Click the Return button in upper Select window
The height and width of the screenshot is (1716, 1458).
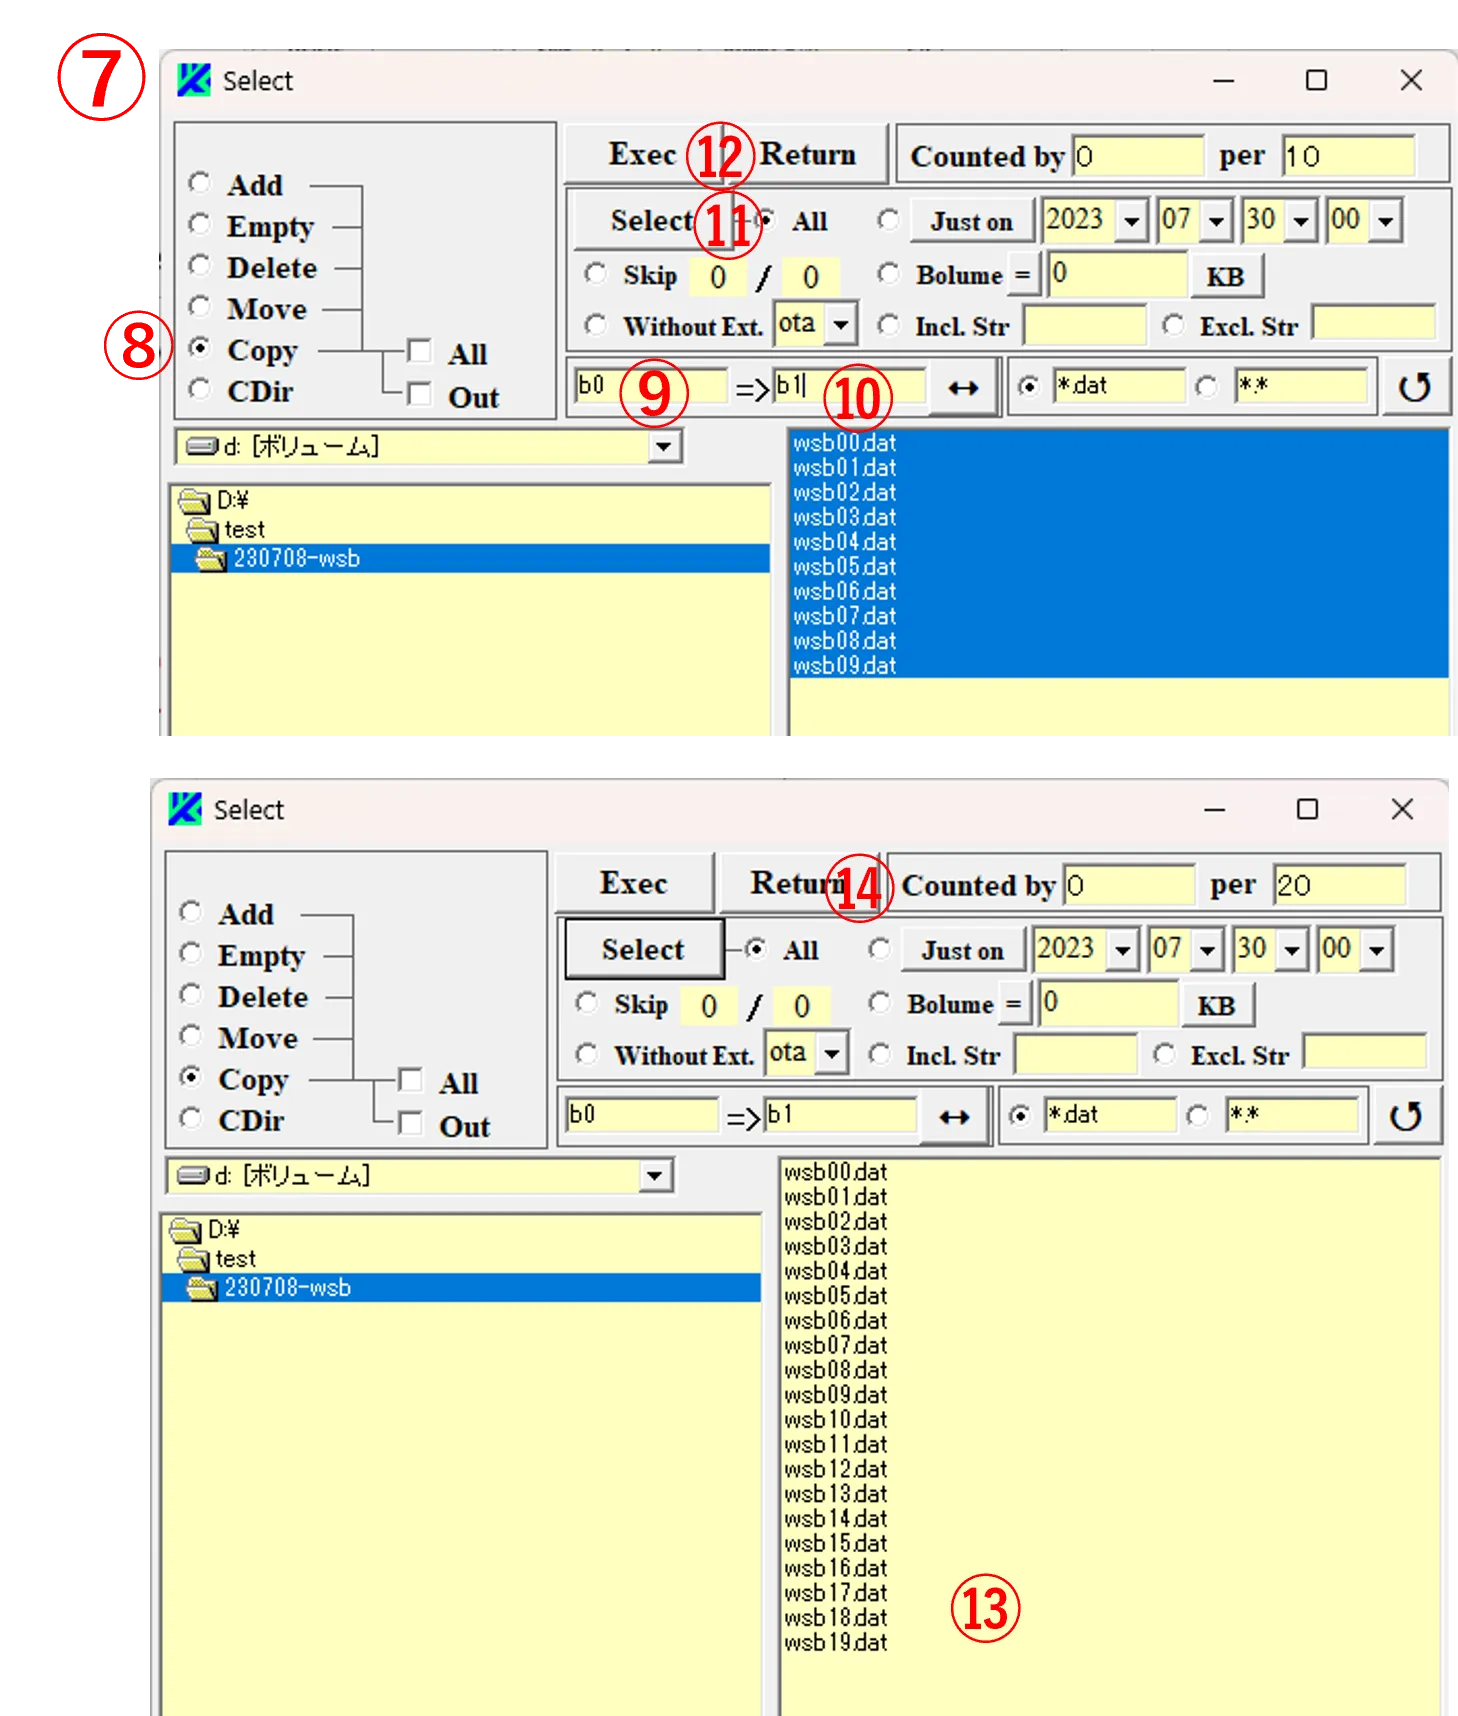807,154
